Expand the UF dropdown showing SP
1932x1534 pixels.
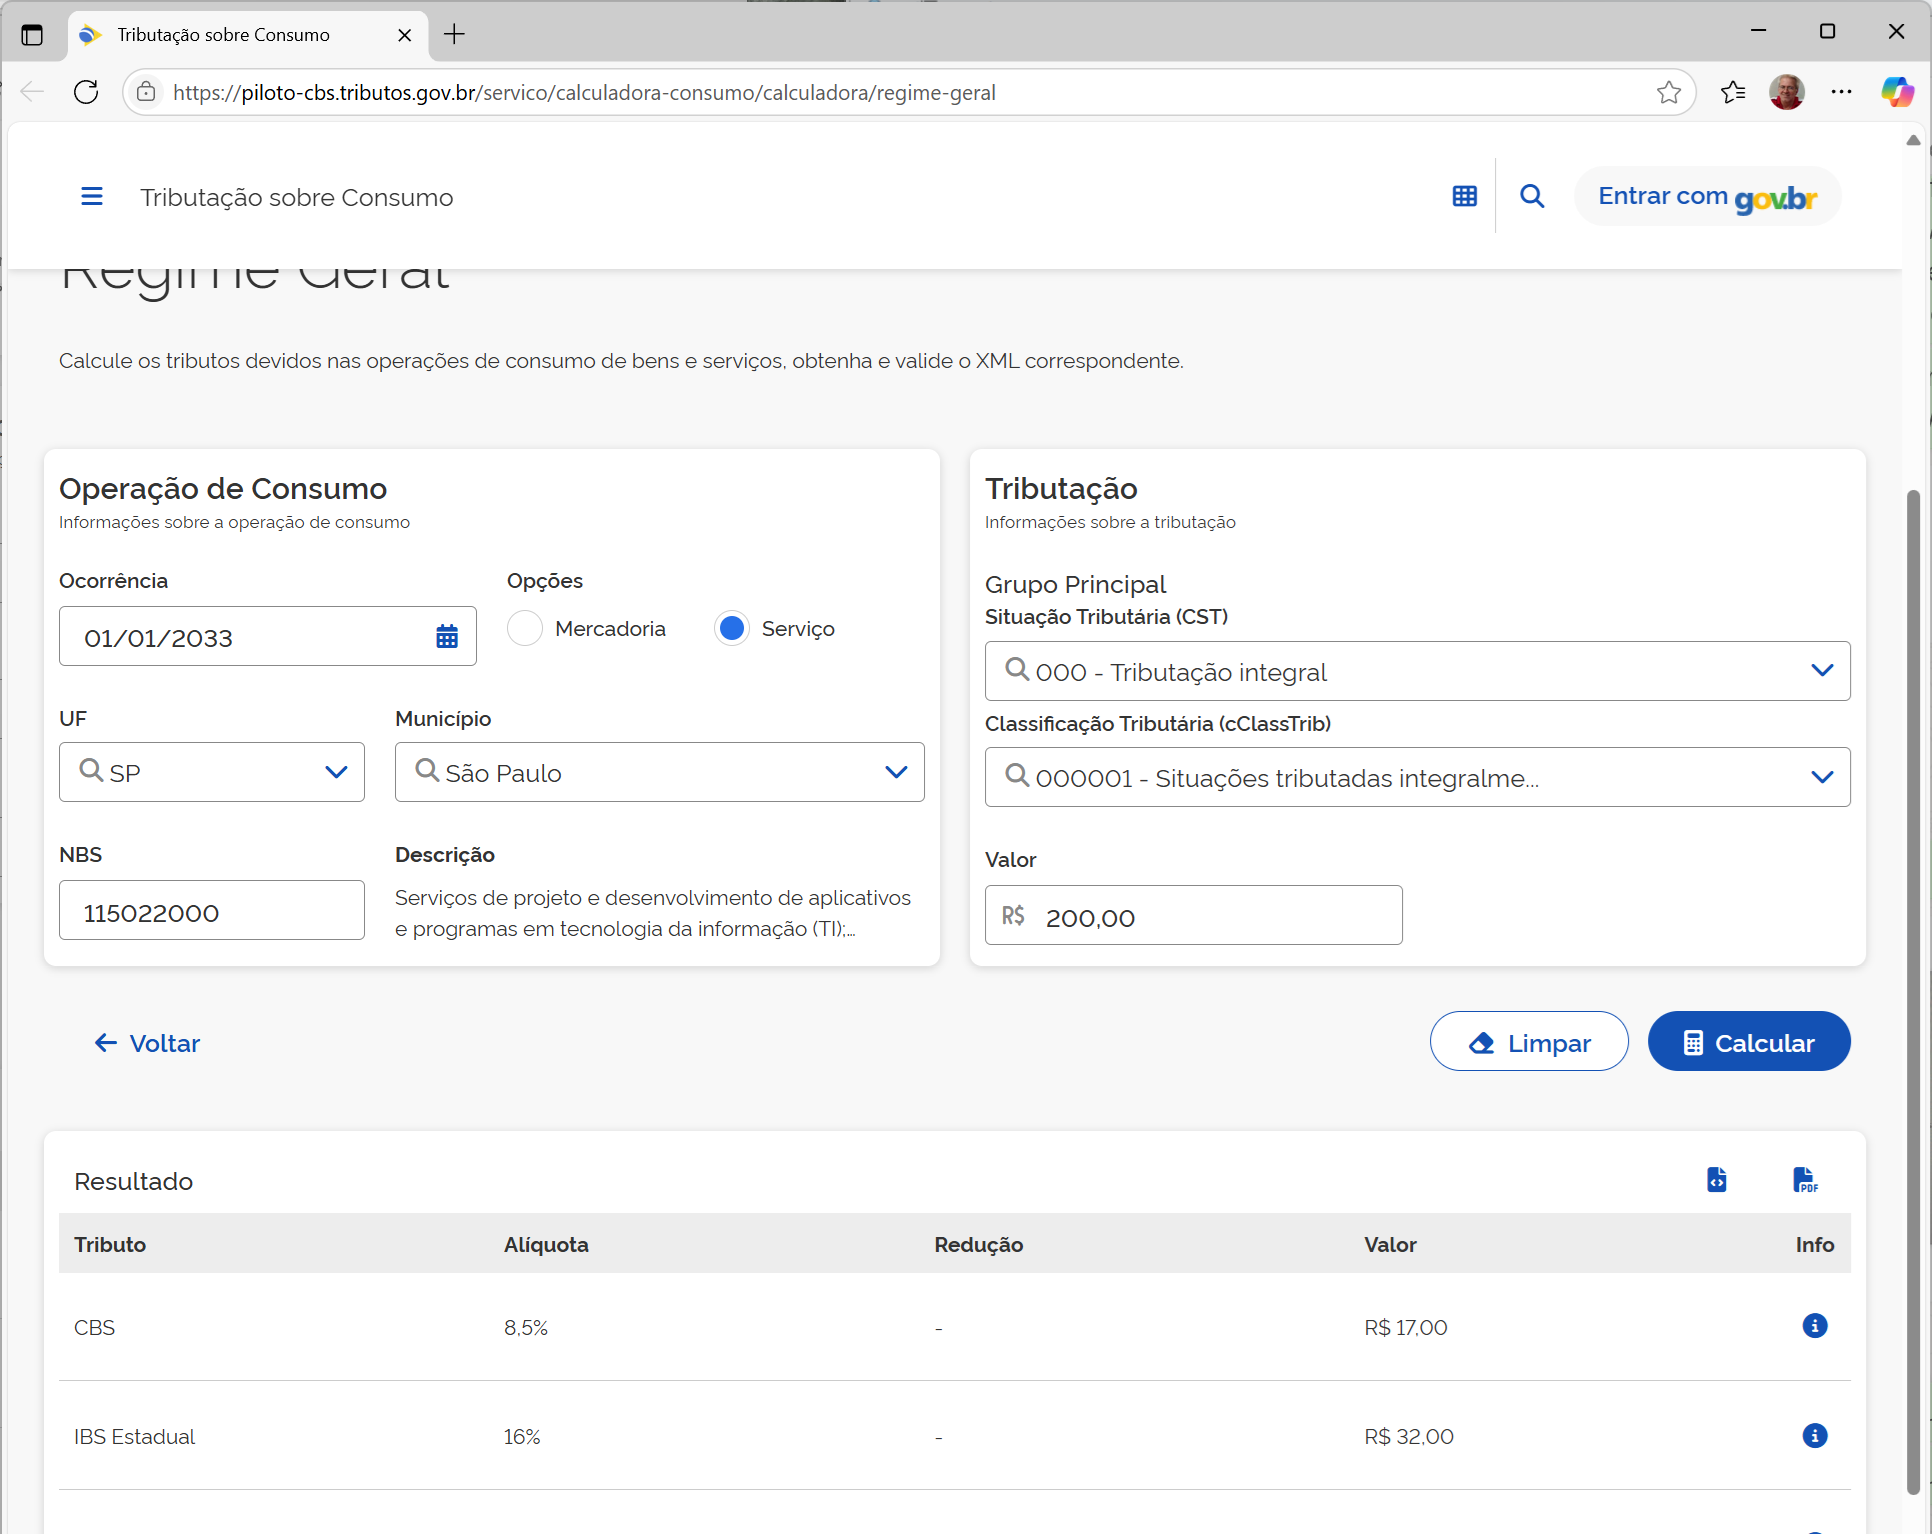[x=336, y=773]
